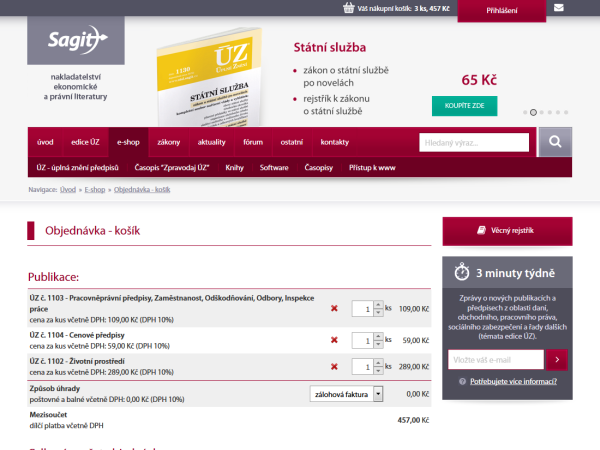Click the Věcný rejstřík button
The height and width of the screenshot is (450, 600).
pos(507,231)
